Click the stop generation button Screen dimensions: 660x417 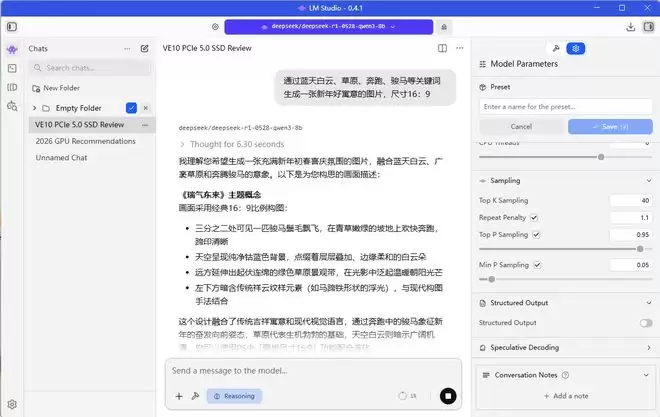coord(448,396)
